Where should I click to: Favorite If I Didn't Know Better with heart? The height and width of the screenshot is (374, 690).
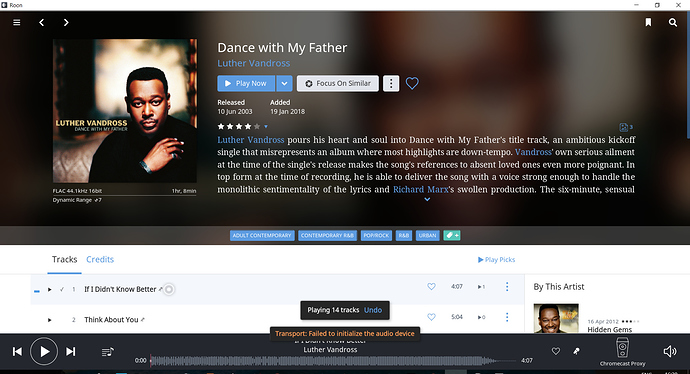[431, 286]
